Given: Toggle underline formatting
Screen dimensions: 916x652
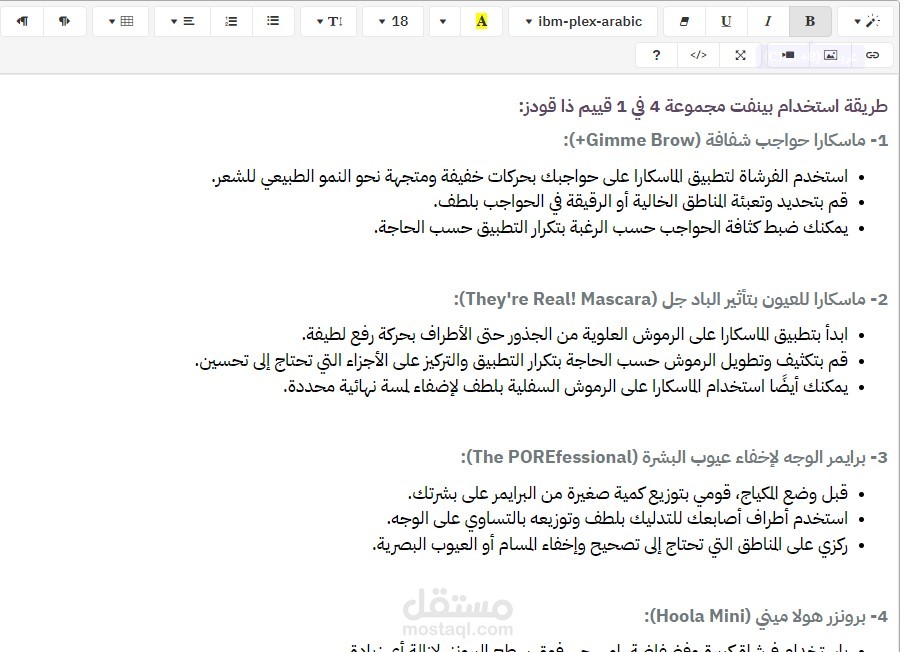Looking at the screenshot, I should click(x=726, y=21).
